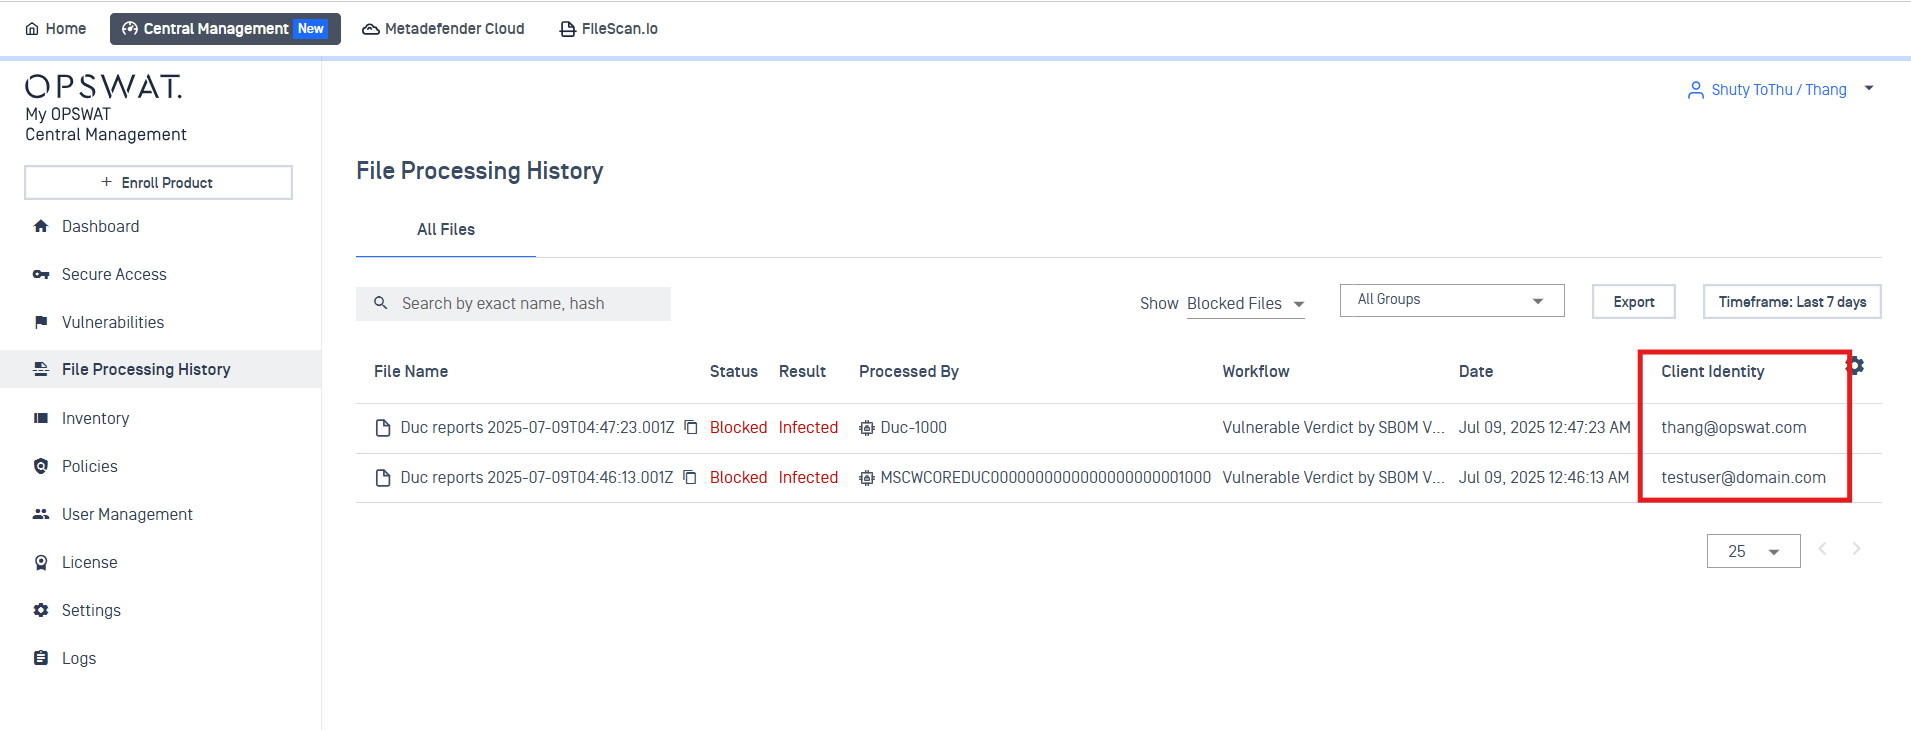Screen dimensions: 1911x730
Task: Click the Jul 09, 2025 12:46:13 AM date
Action: coord(1544,478)
